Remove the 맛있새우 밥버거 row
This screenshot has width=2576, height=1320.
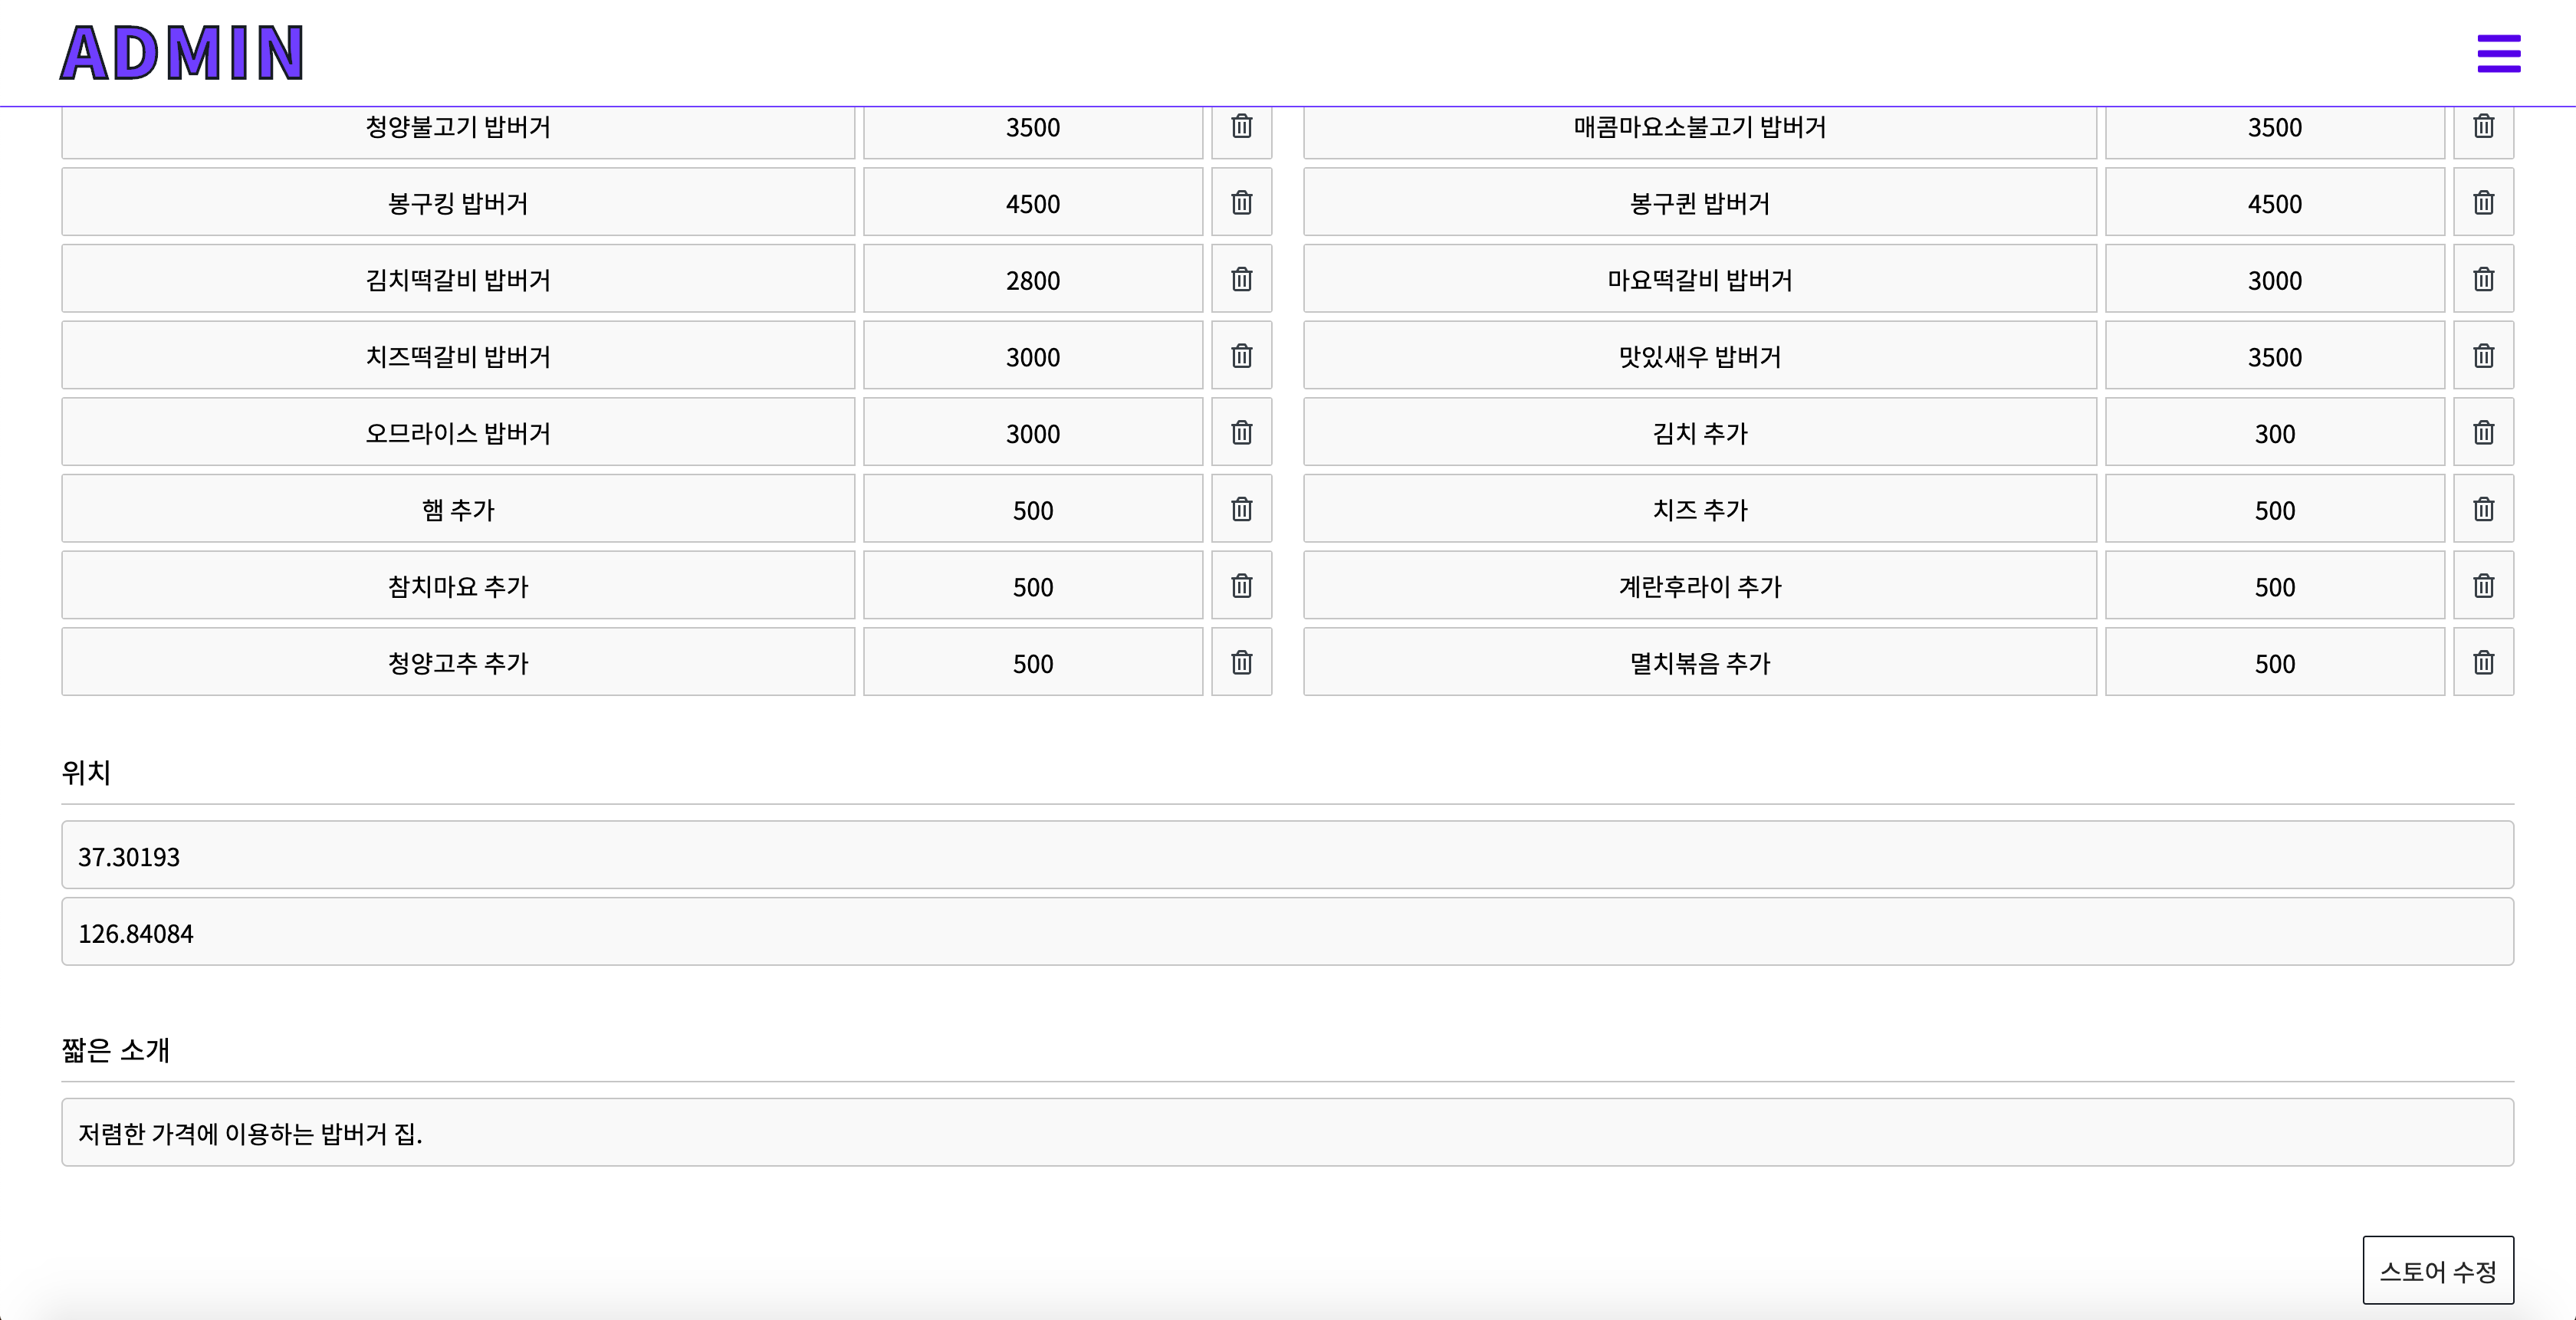click(2483, 356)
